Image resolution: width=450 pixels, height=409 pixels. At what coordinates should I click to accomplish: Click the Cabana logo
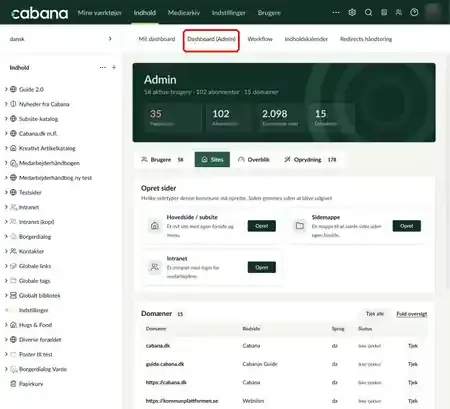click(x=40, y=13)
